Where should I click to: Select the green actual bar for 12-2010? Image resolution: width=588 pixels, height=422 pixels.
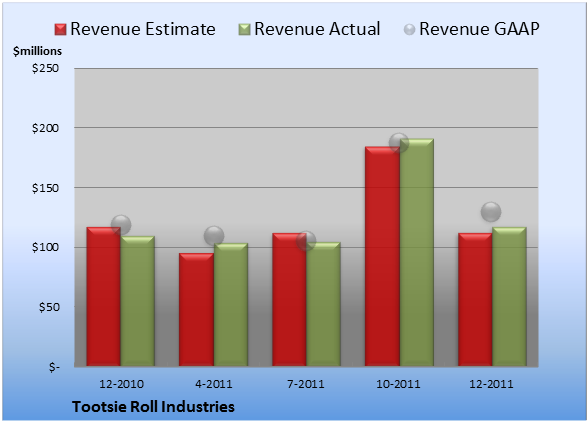[138, 301]
